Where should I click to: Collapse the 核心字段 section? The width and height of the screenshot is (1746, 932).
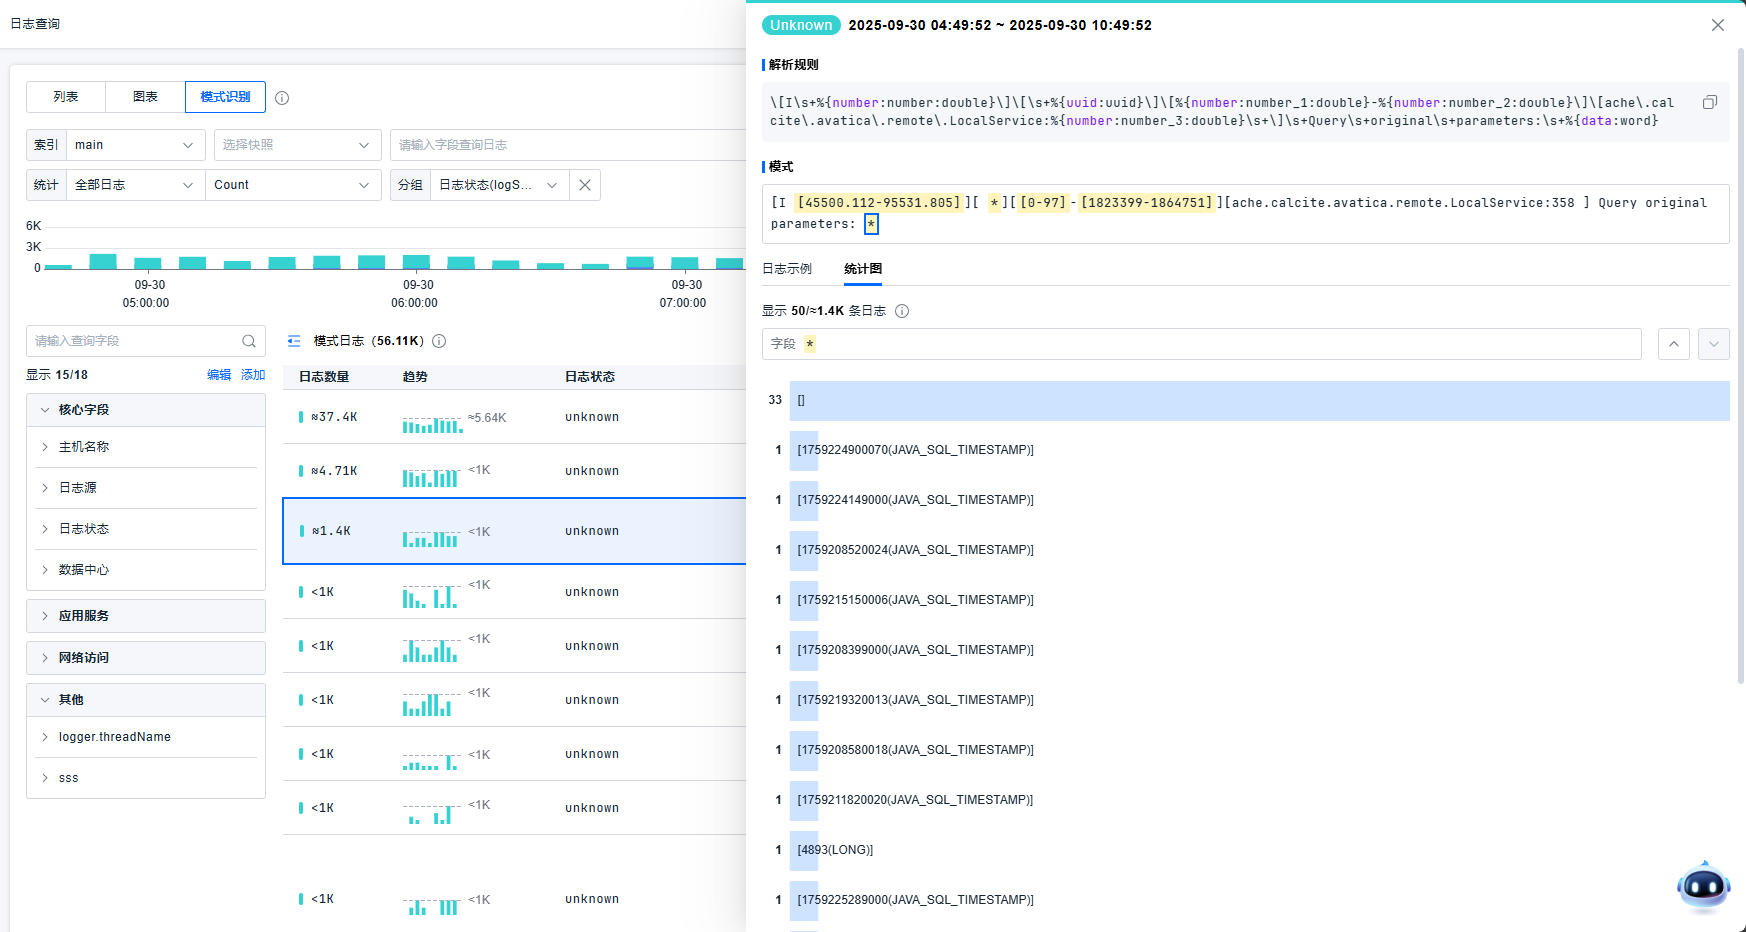45,410
